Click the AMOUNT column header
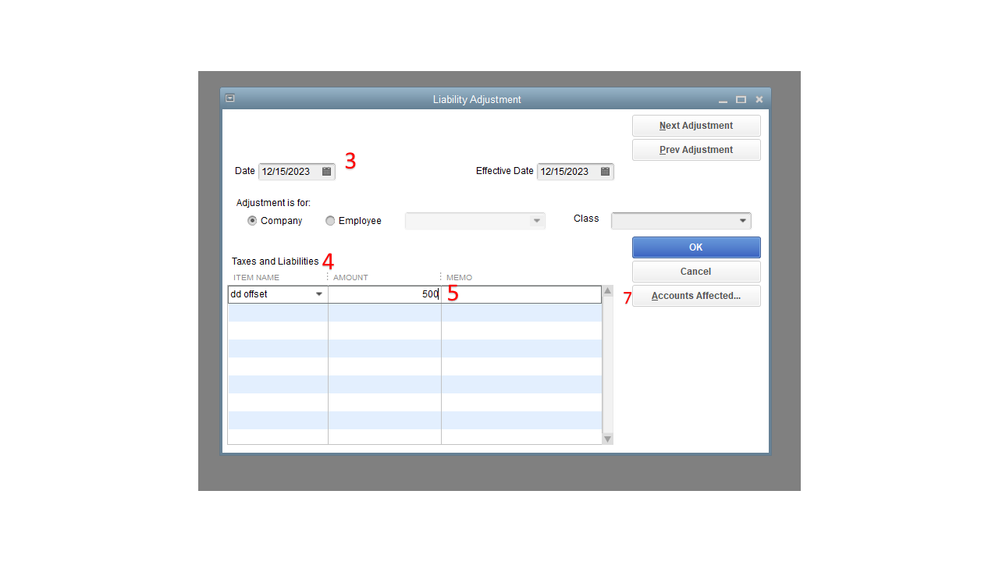 click(x=350, y=277)
